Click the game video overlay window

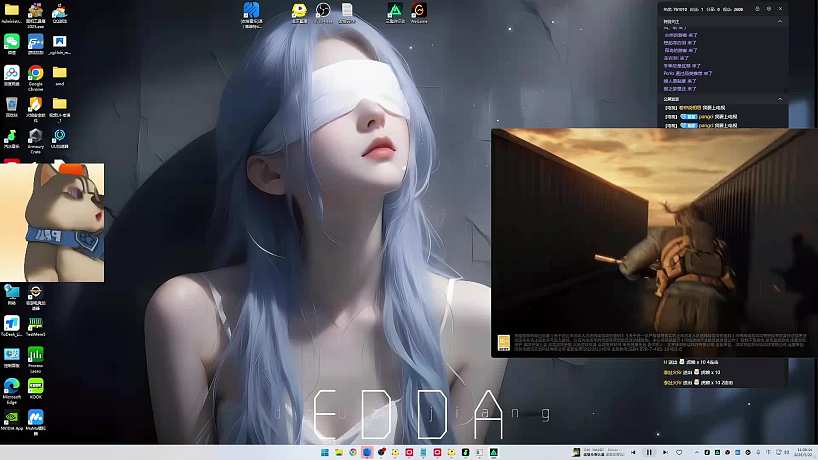[654, 243]
